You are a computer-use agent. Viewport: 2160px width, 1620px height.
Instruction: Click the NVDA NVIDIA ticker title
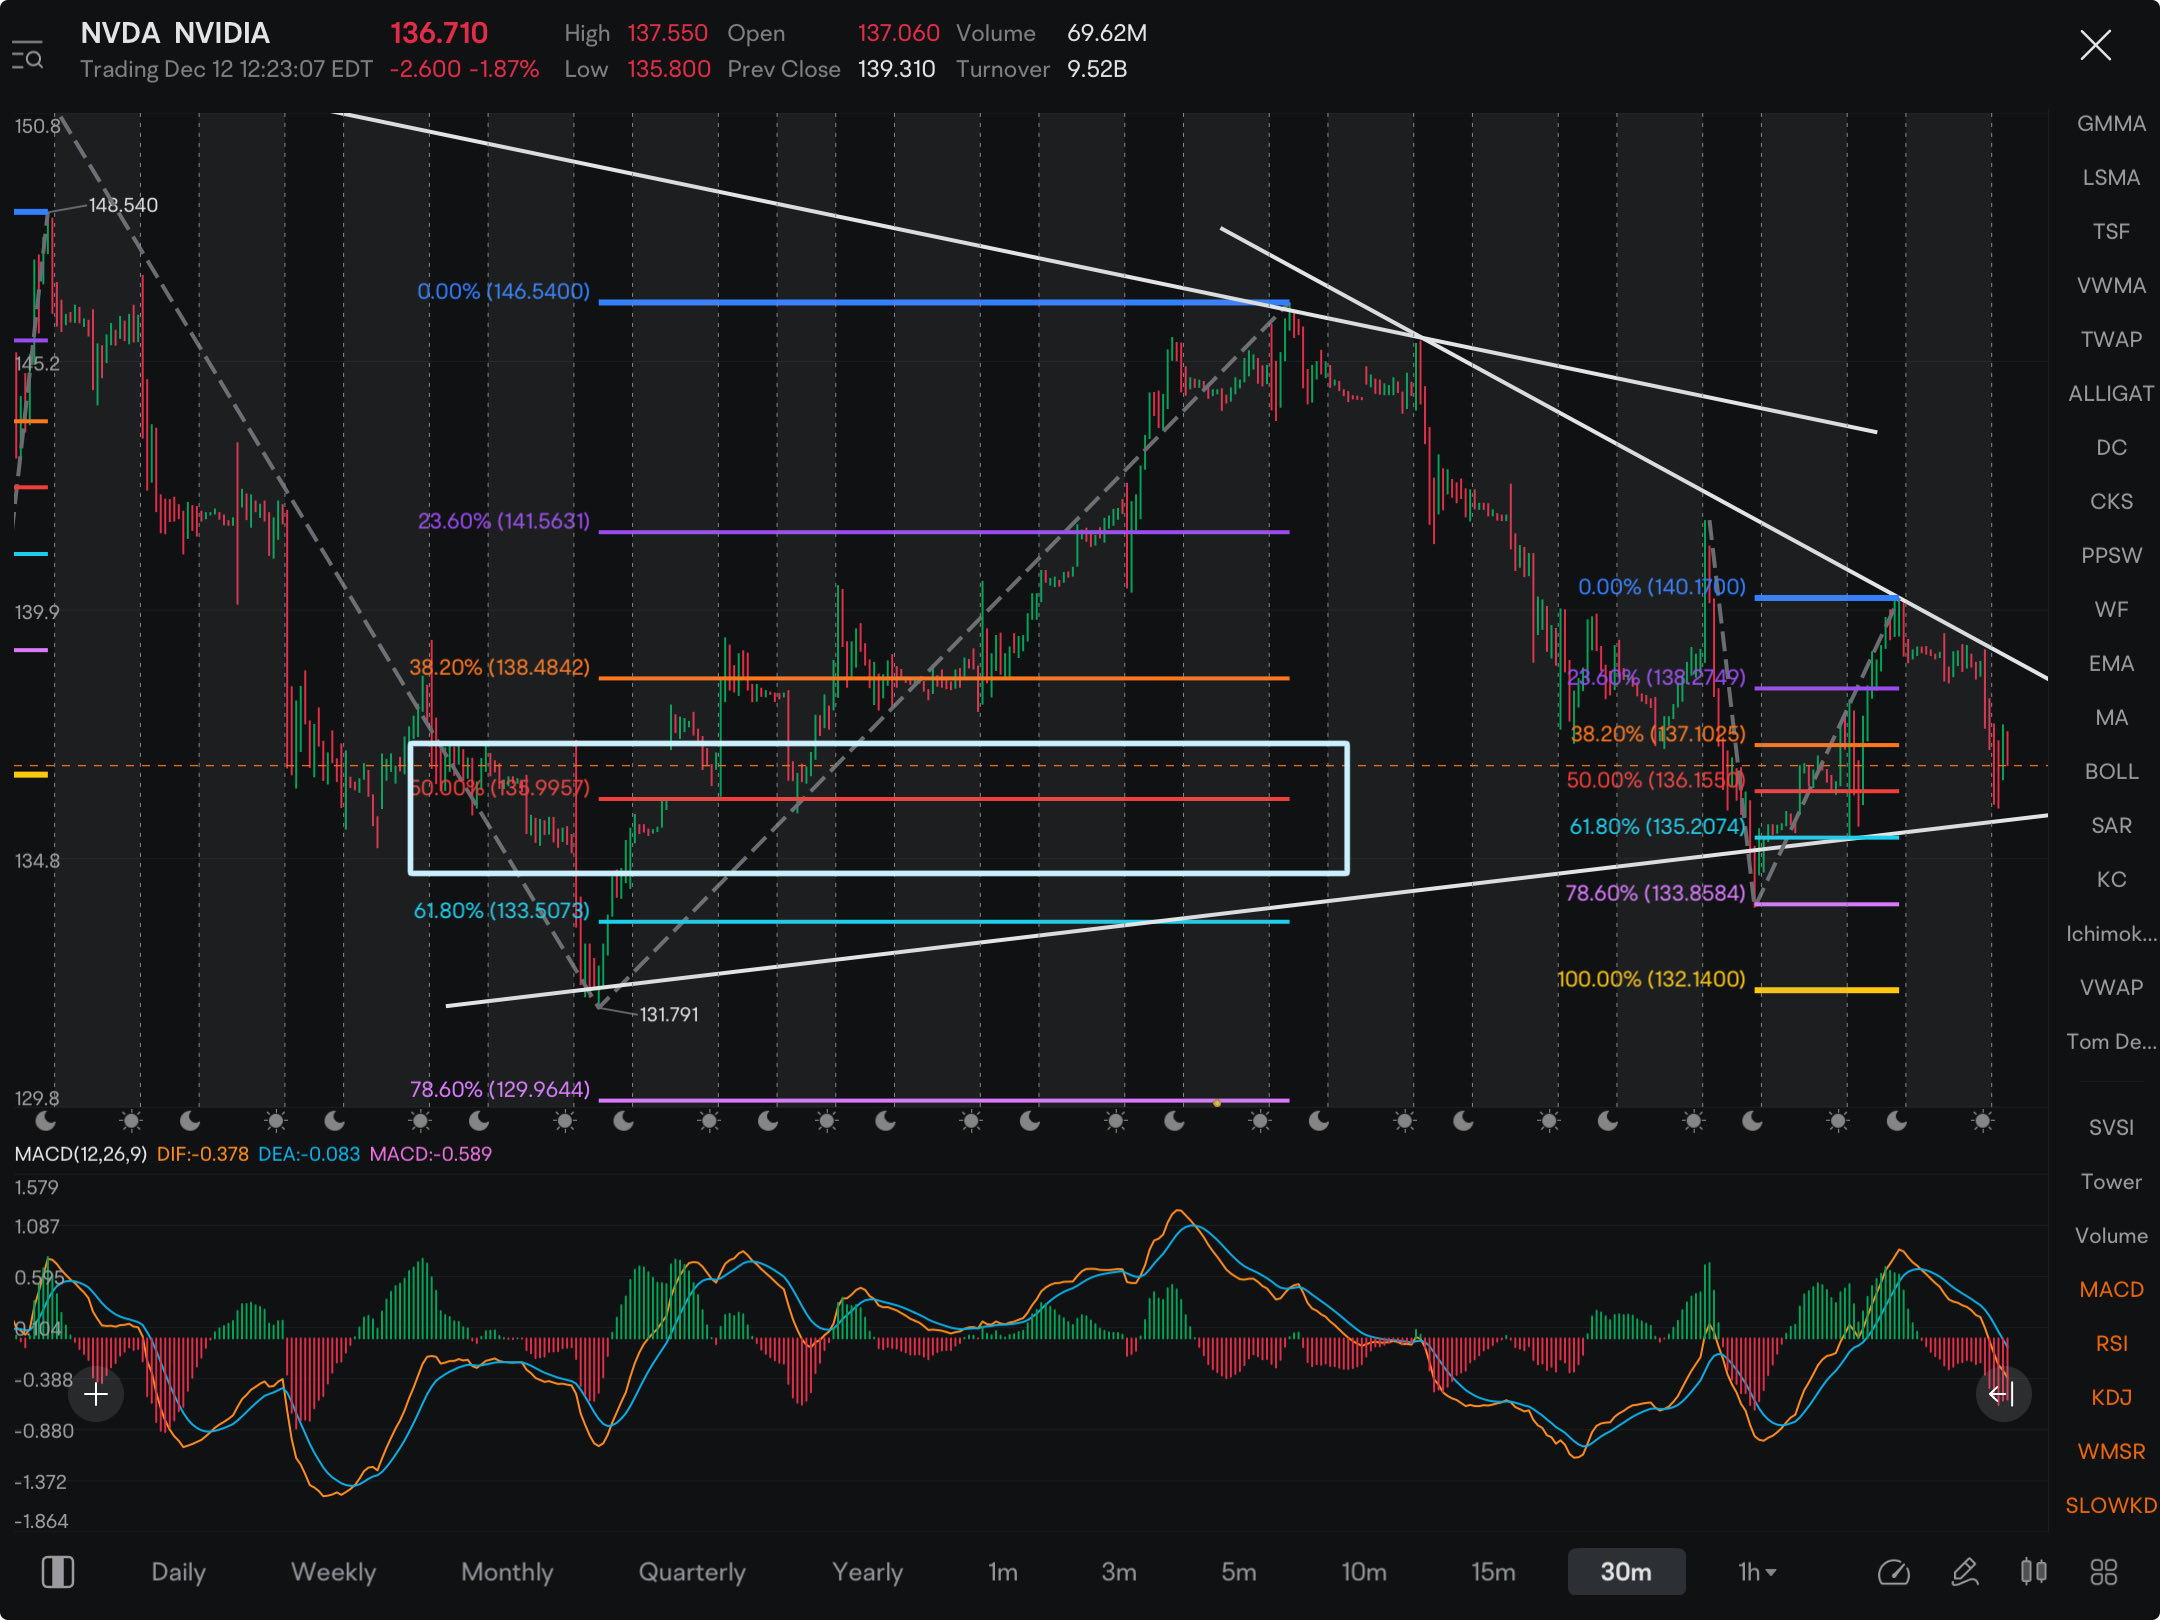[x=175, y=33]
